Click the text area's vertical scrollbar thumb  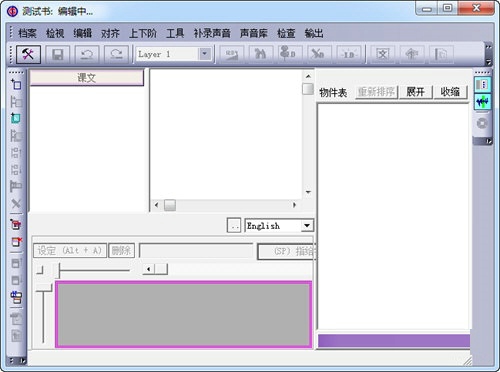pos(308,89)
